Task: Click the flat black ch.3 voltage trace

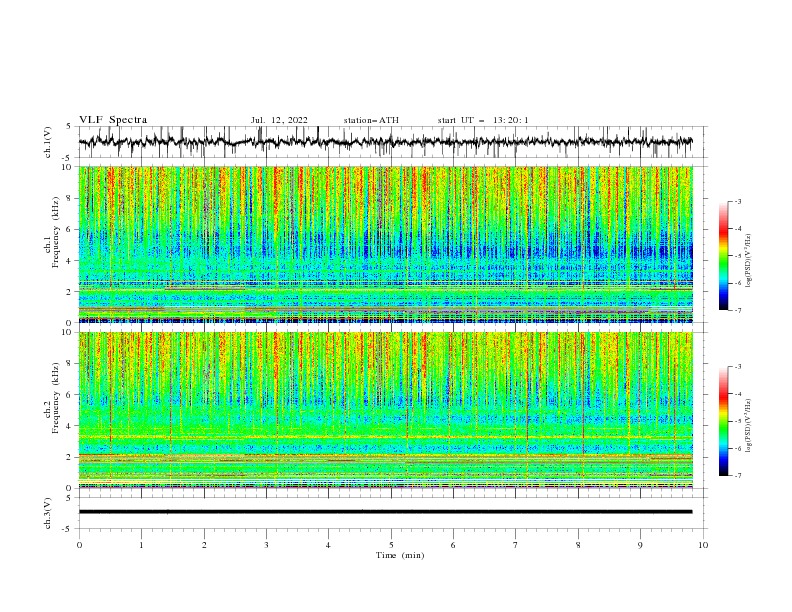Action: [385, 512]
